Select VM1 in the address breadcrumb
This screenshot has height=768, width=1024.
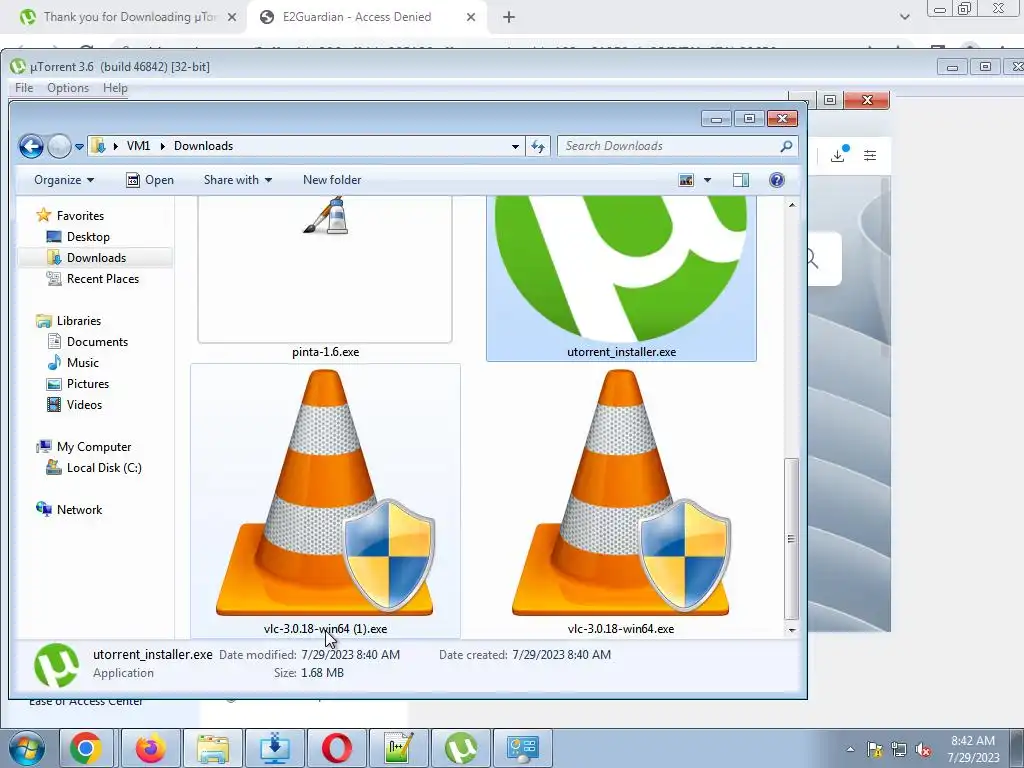coord(138,146)
